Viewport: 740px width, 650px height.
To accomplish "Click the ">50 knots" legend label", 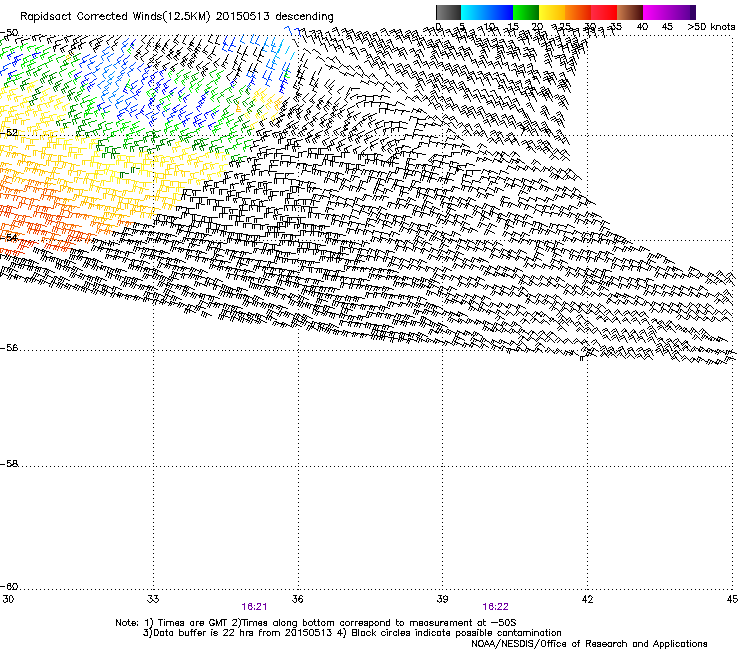I will point(711,26).
